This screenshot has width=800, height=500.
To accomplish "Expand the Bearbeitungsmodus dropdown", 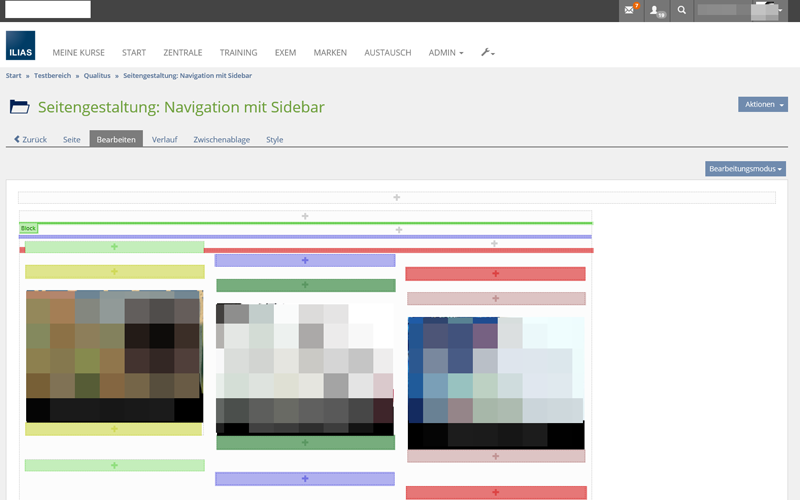I will pyautogui.click(x=745, y=169).
